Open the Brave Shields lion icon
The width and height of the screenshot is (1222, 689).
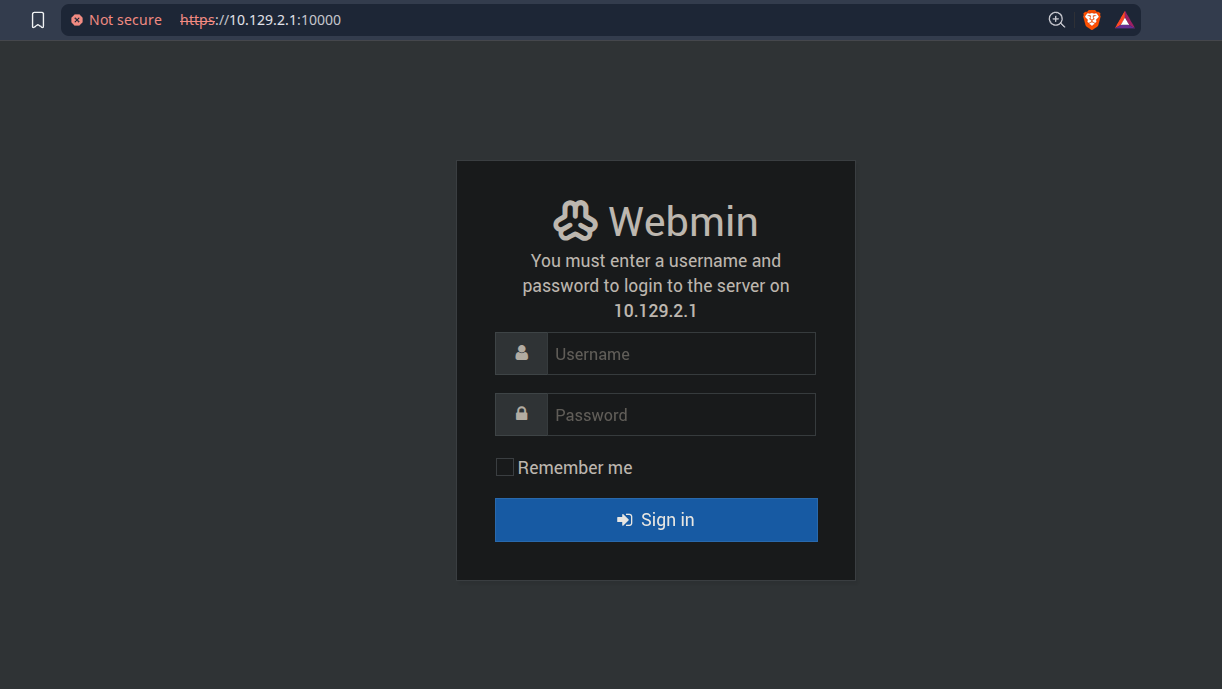click(x=1091, y=20)
